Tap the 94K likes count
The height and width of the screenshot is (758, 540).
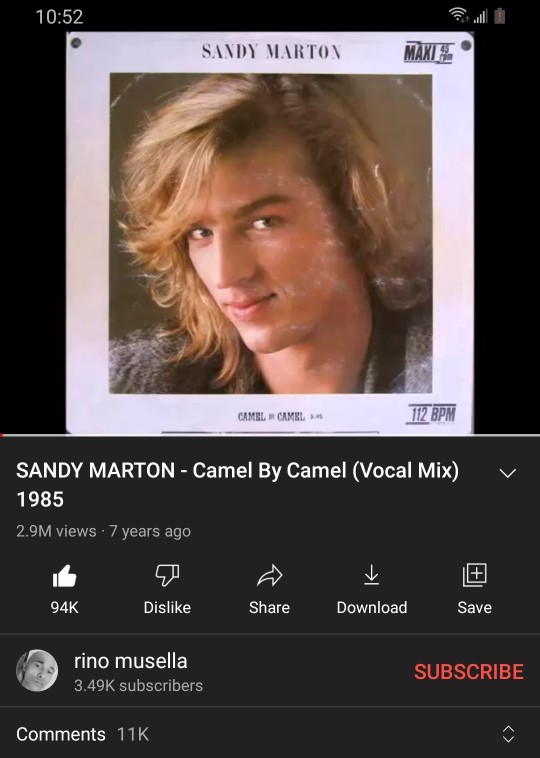(x=64, y=607)
